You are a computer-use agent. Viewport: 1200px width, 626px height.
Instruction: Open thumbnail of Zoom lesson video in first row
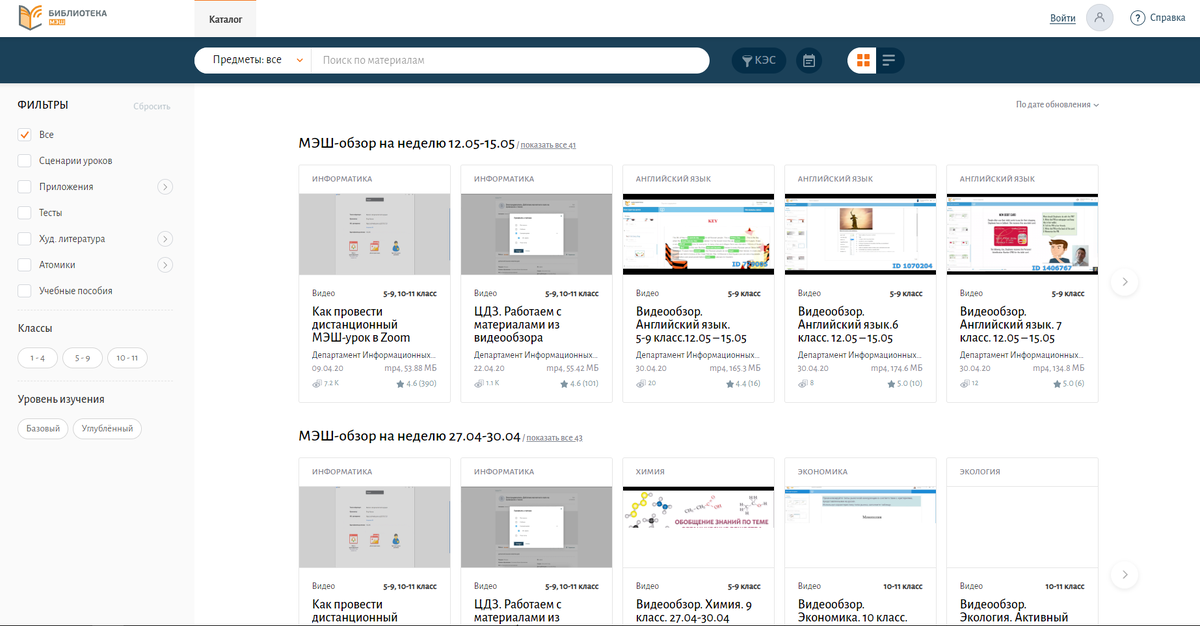375,234
